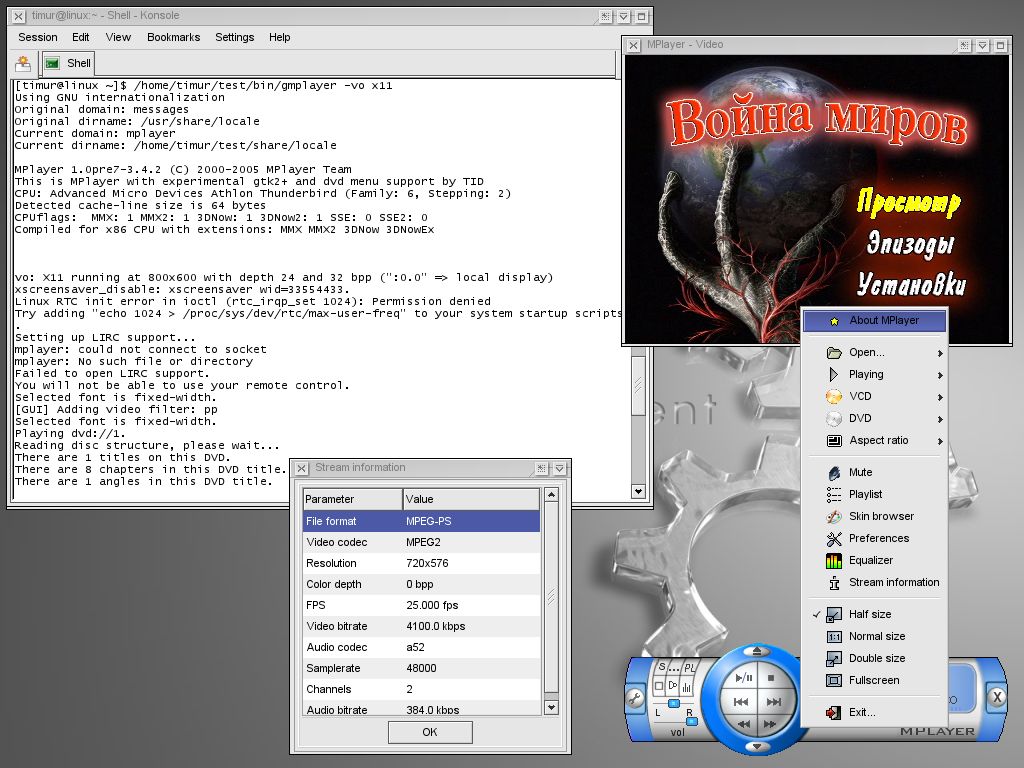The height and width of the screenshot is (768, 1024).
Task: Click the equalizer bars button on the skin
Action: [x=686, y=687]
